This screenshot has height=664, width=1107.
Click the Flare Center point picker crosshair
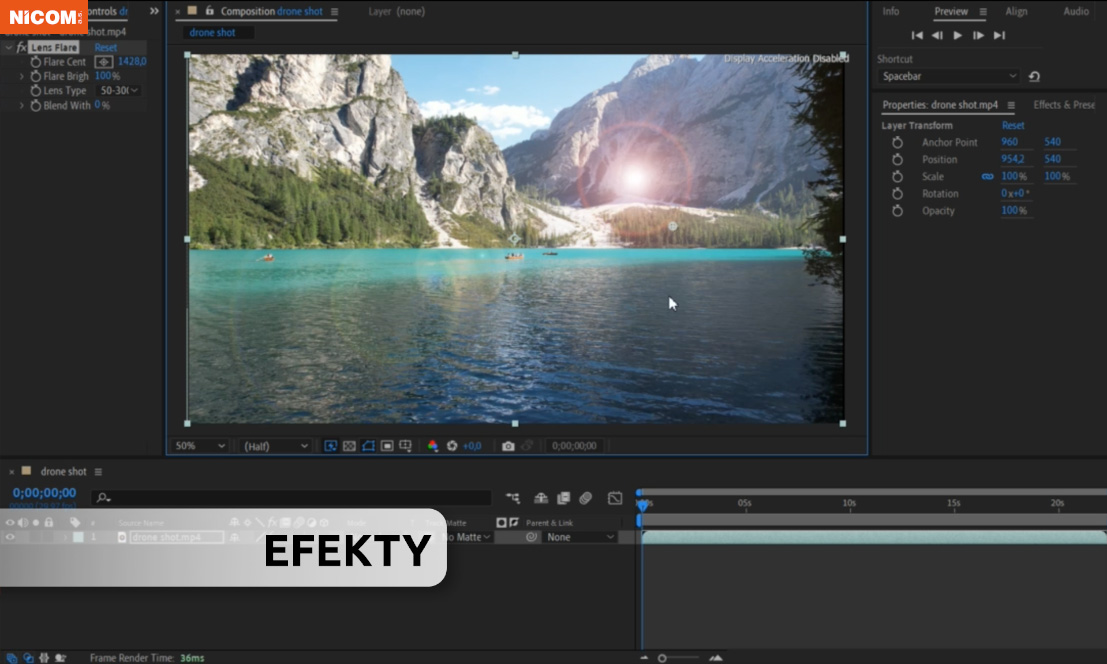click(104, 62)
